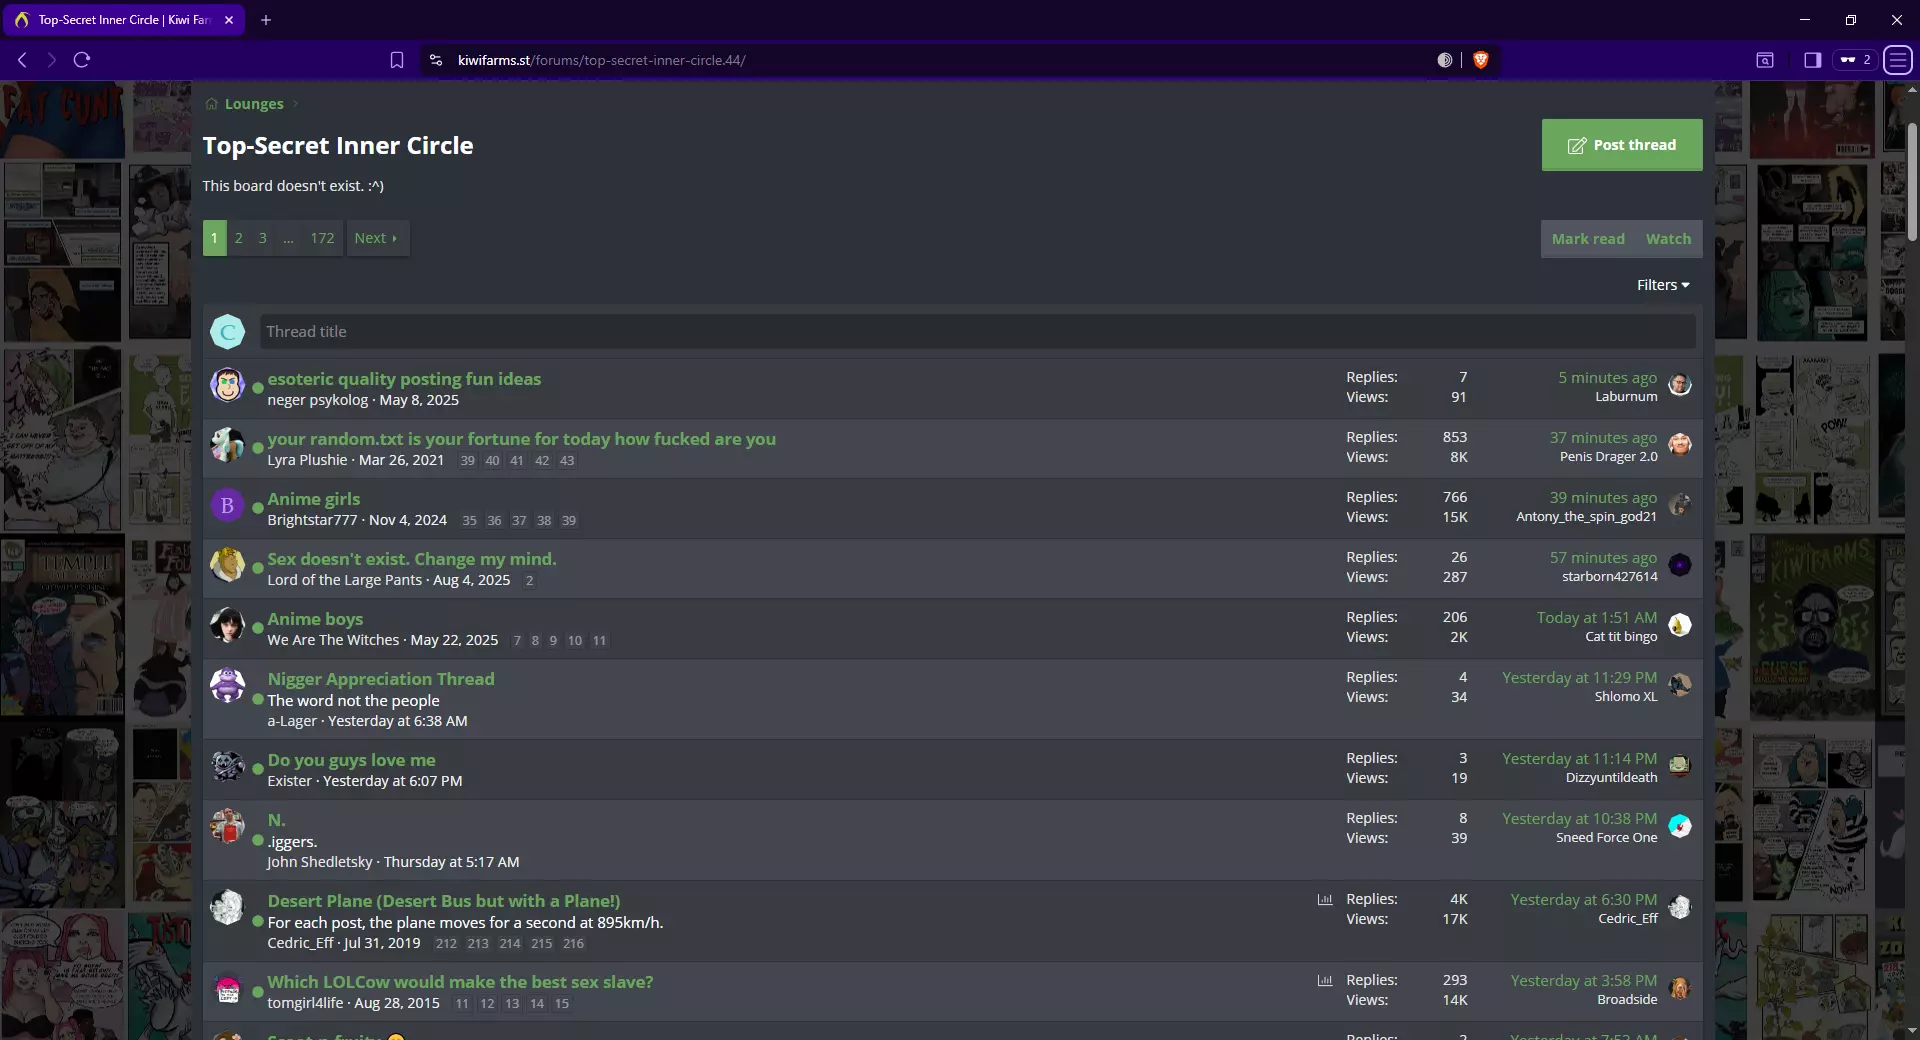
Task: Jump to last page 172
Action: (322, 238)
